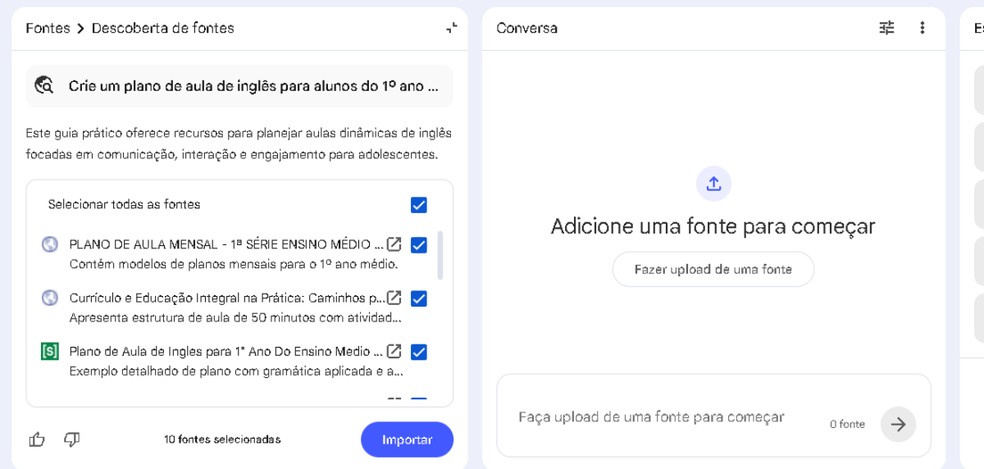984x469 pixels.
Task: Open PLANO DE AULA MENSAL source title
Action: pyautogui.click(x=226, y=244)
